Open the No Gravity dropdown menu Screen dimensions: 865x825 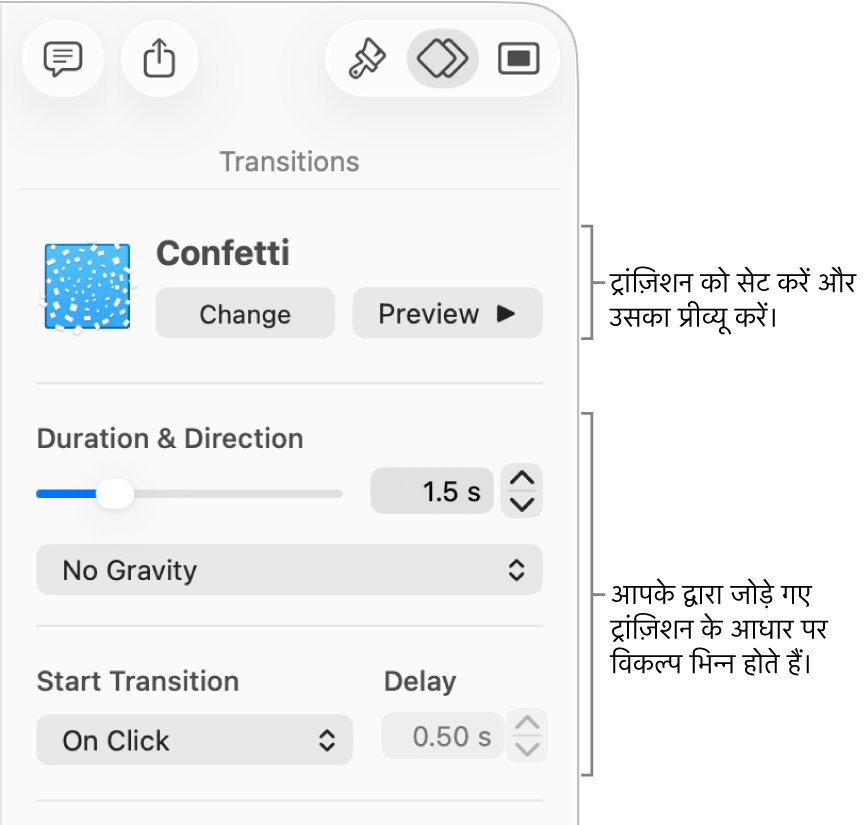point(289,570)
